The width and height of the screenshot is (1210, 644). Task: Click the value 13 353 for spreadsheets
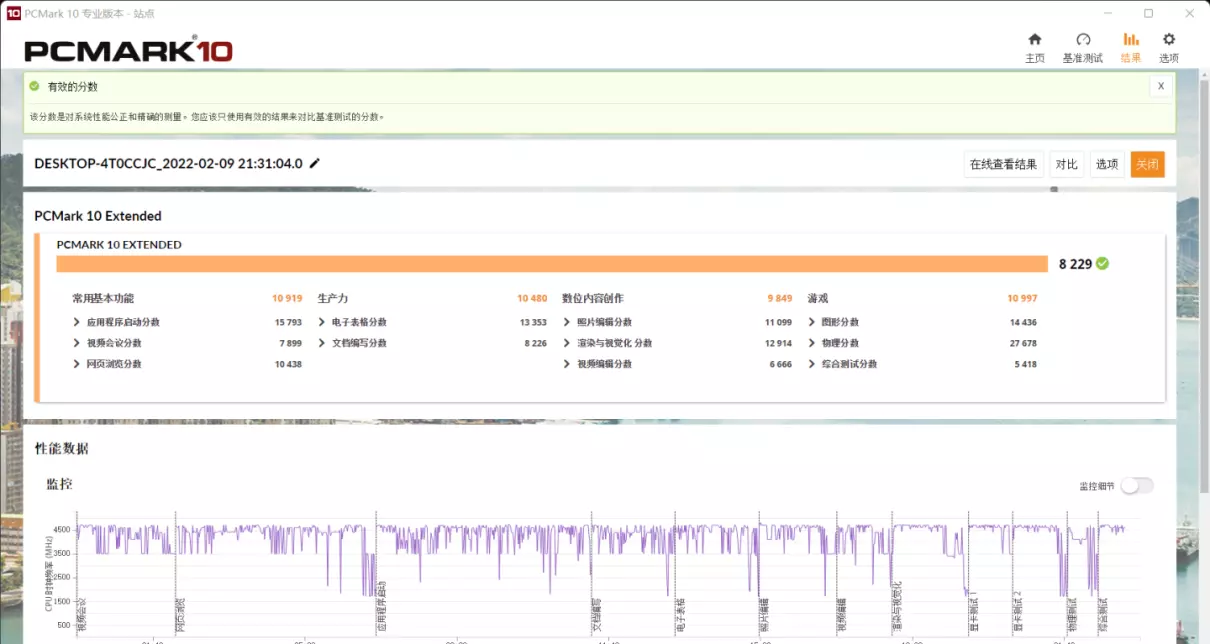[533, 322]
